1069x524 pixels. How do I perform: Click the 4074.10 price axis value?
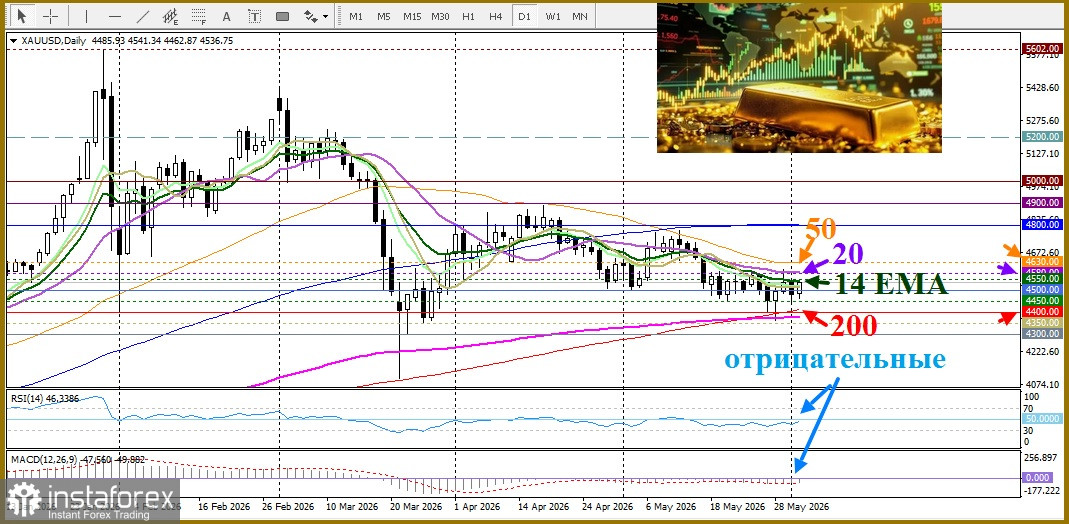[1043, 384]
